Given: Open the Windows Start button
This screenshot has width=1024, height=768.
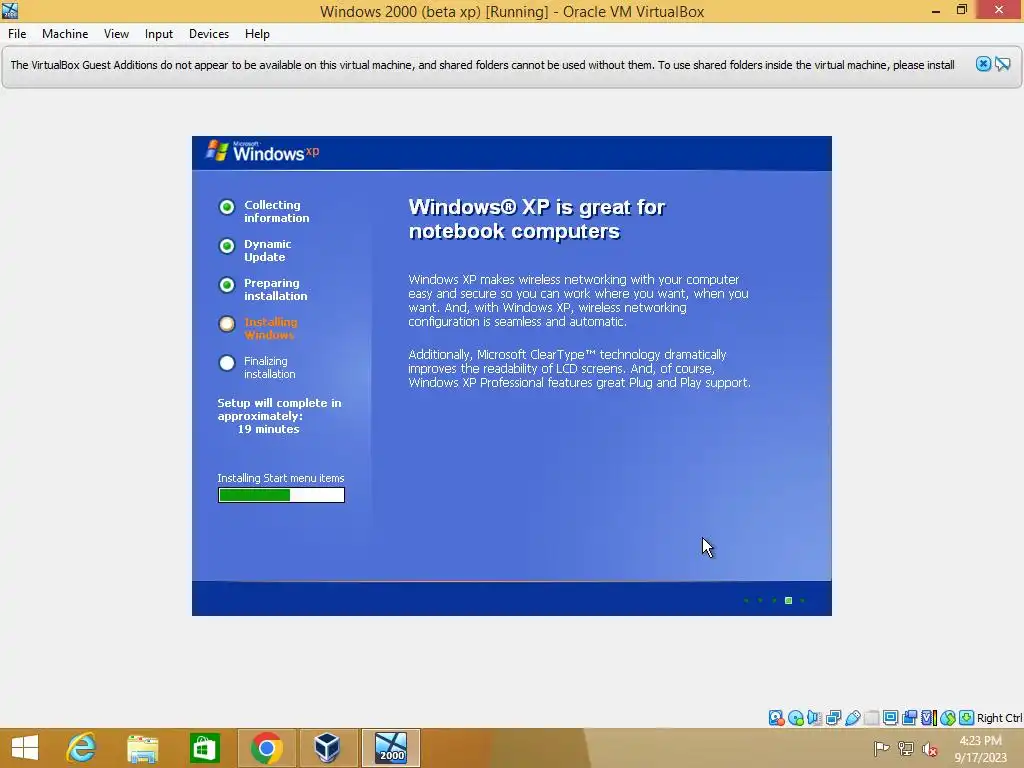Looking at the screenshot, I should tap(25, 748).
